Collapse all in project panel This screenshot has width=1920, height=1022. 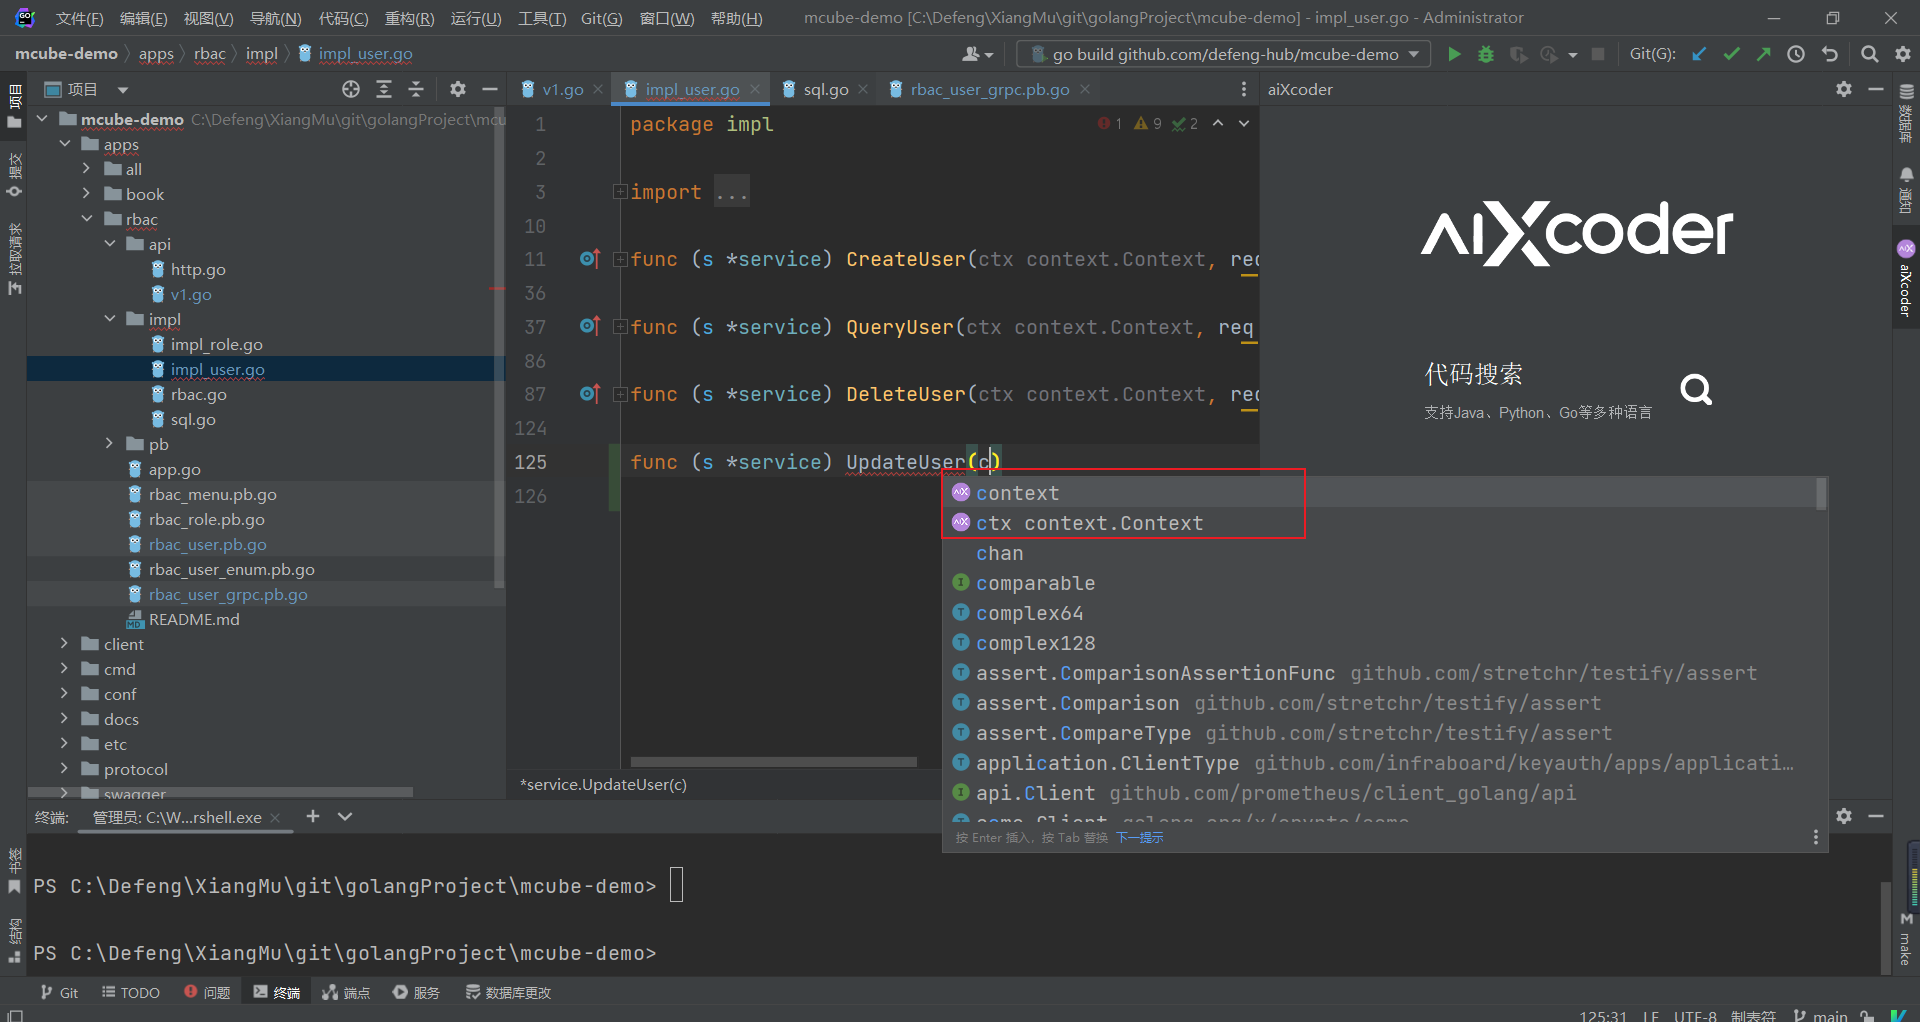416,89
